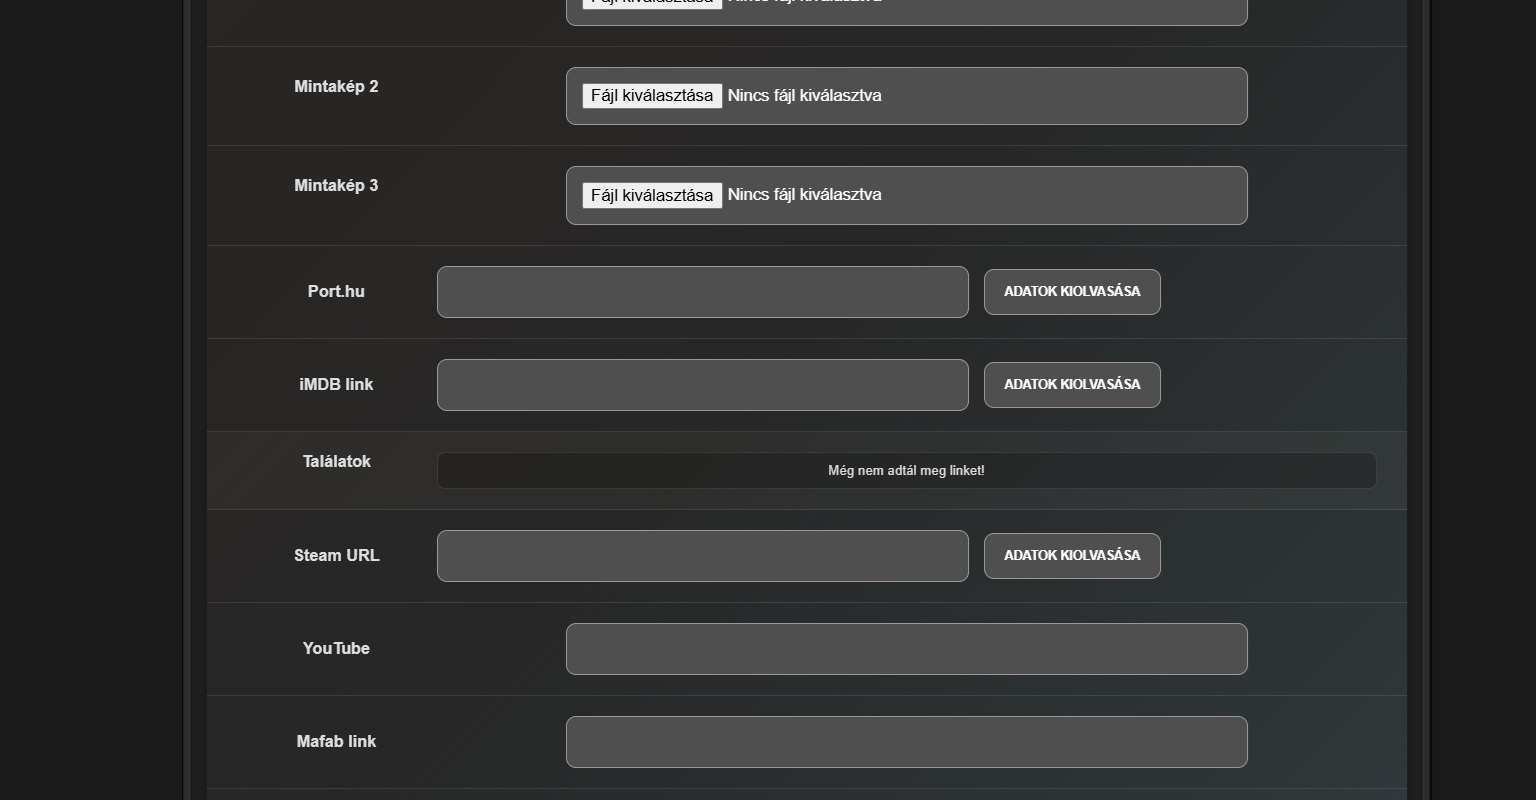Focus the YouTube input field
Viewport: 1536px width, 800px height.
tap(906, 649)
